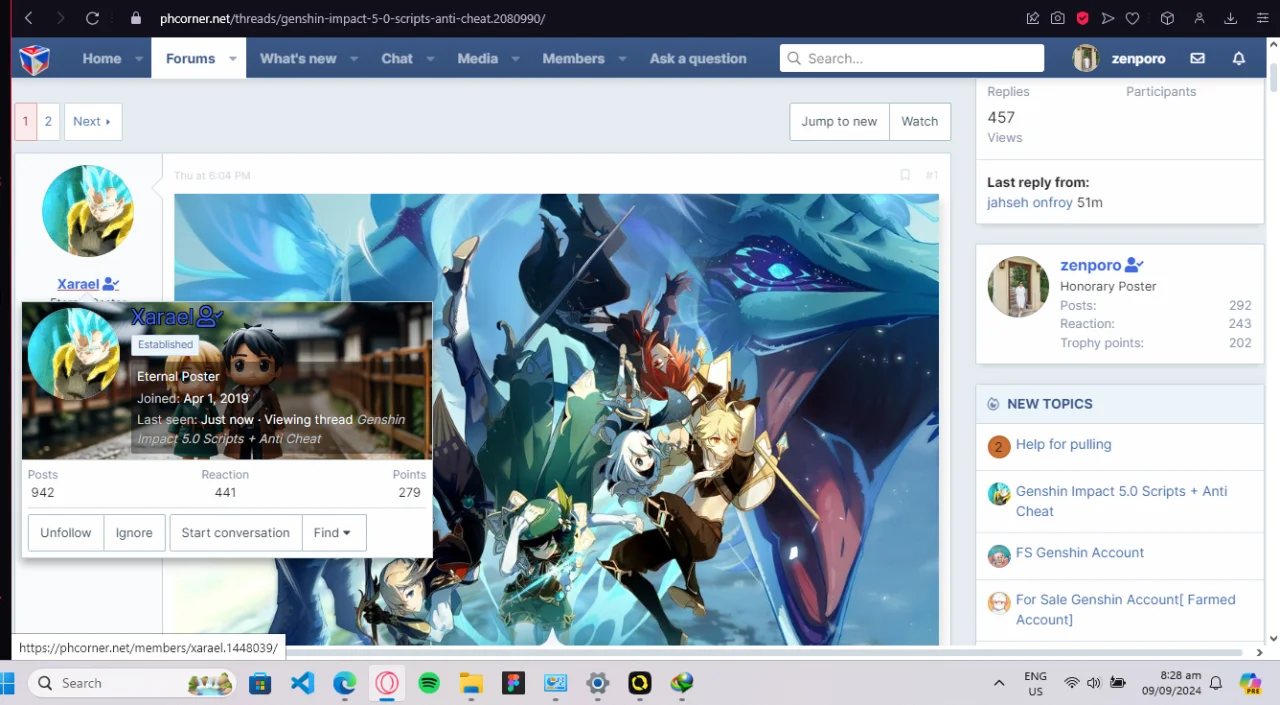The width and height of the screenshot is (1280, 705).
Task: Expand the Forums dropdown arrow
Action: coord(233,59)
